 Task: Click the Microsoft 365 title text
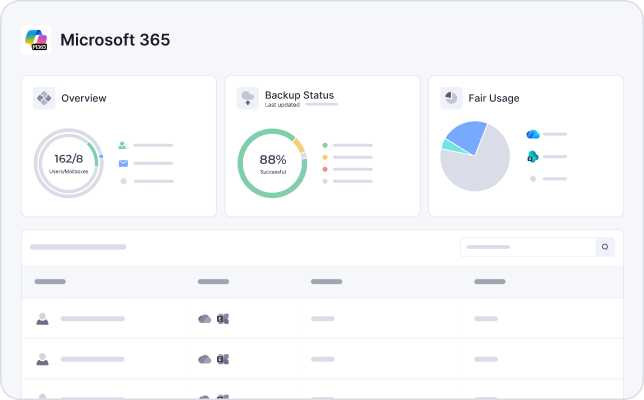[x=115, y=40]
